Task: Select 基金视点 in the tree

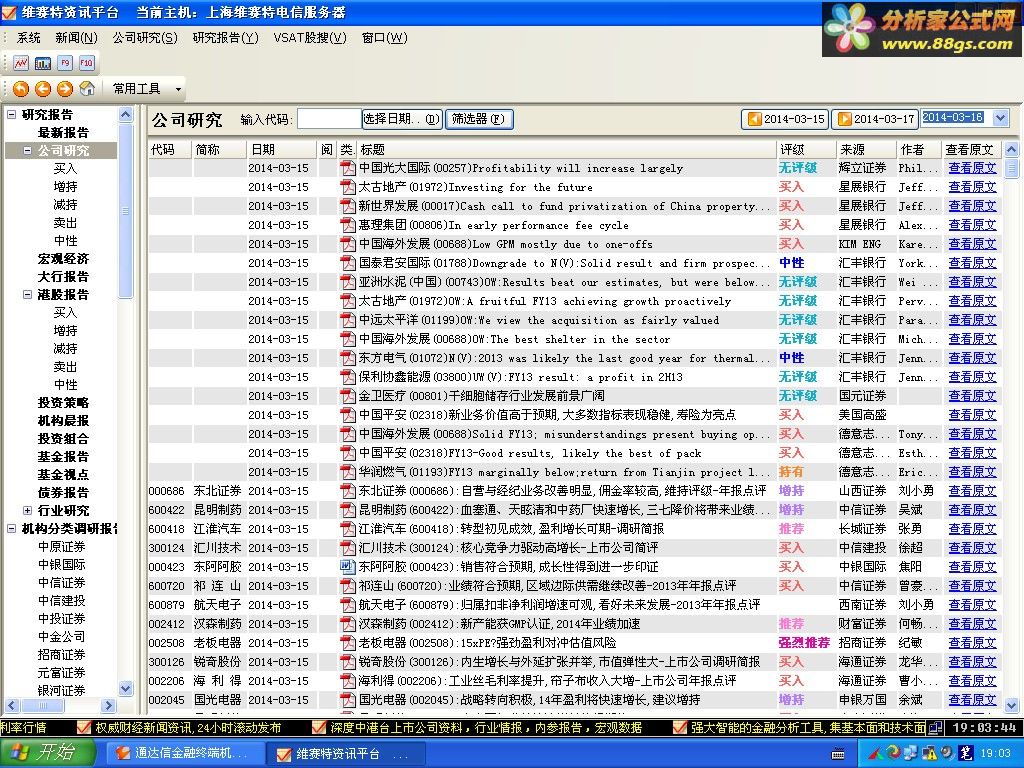Action: pyautogui.click(x=63, y=475)
